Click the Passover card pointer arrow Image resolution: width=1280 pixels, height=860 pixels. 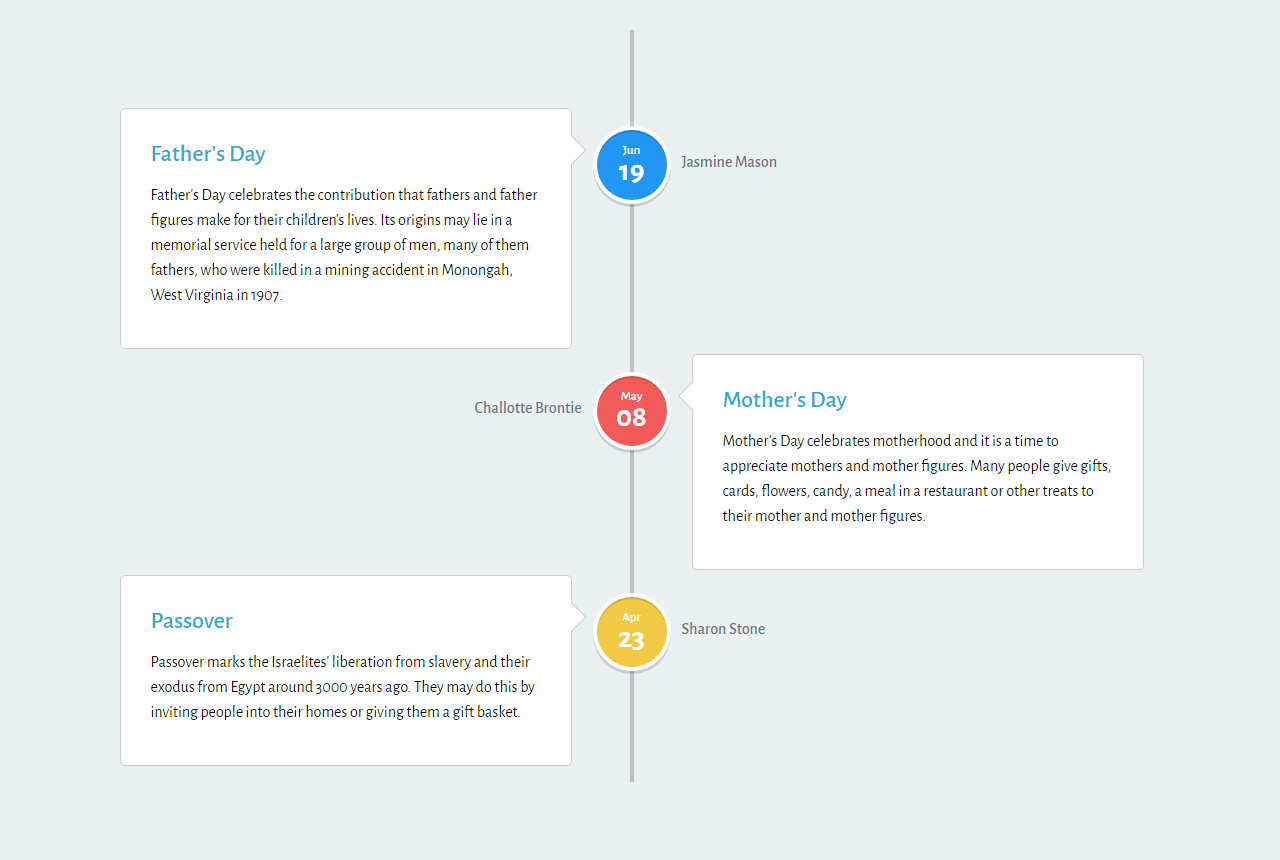click(578, 617)
